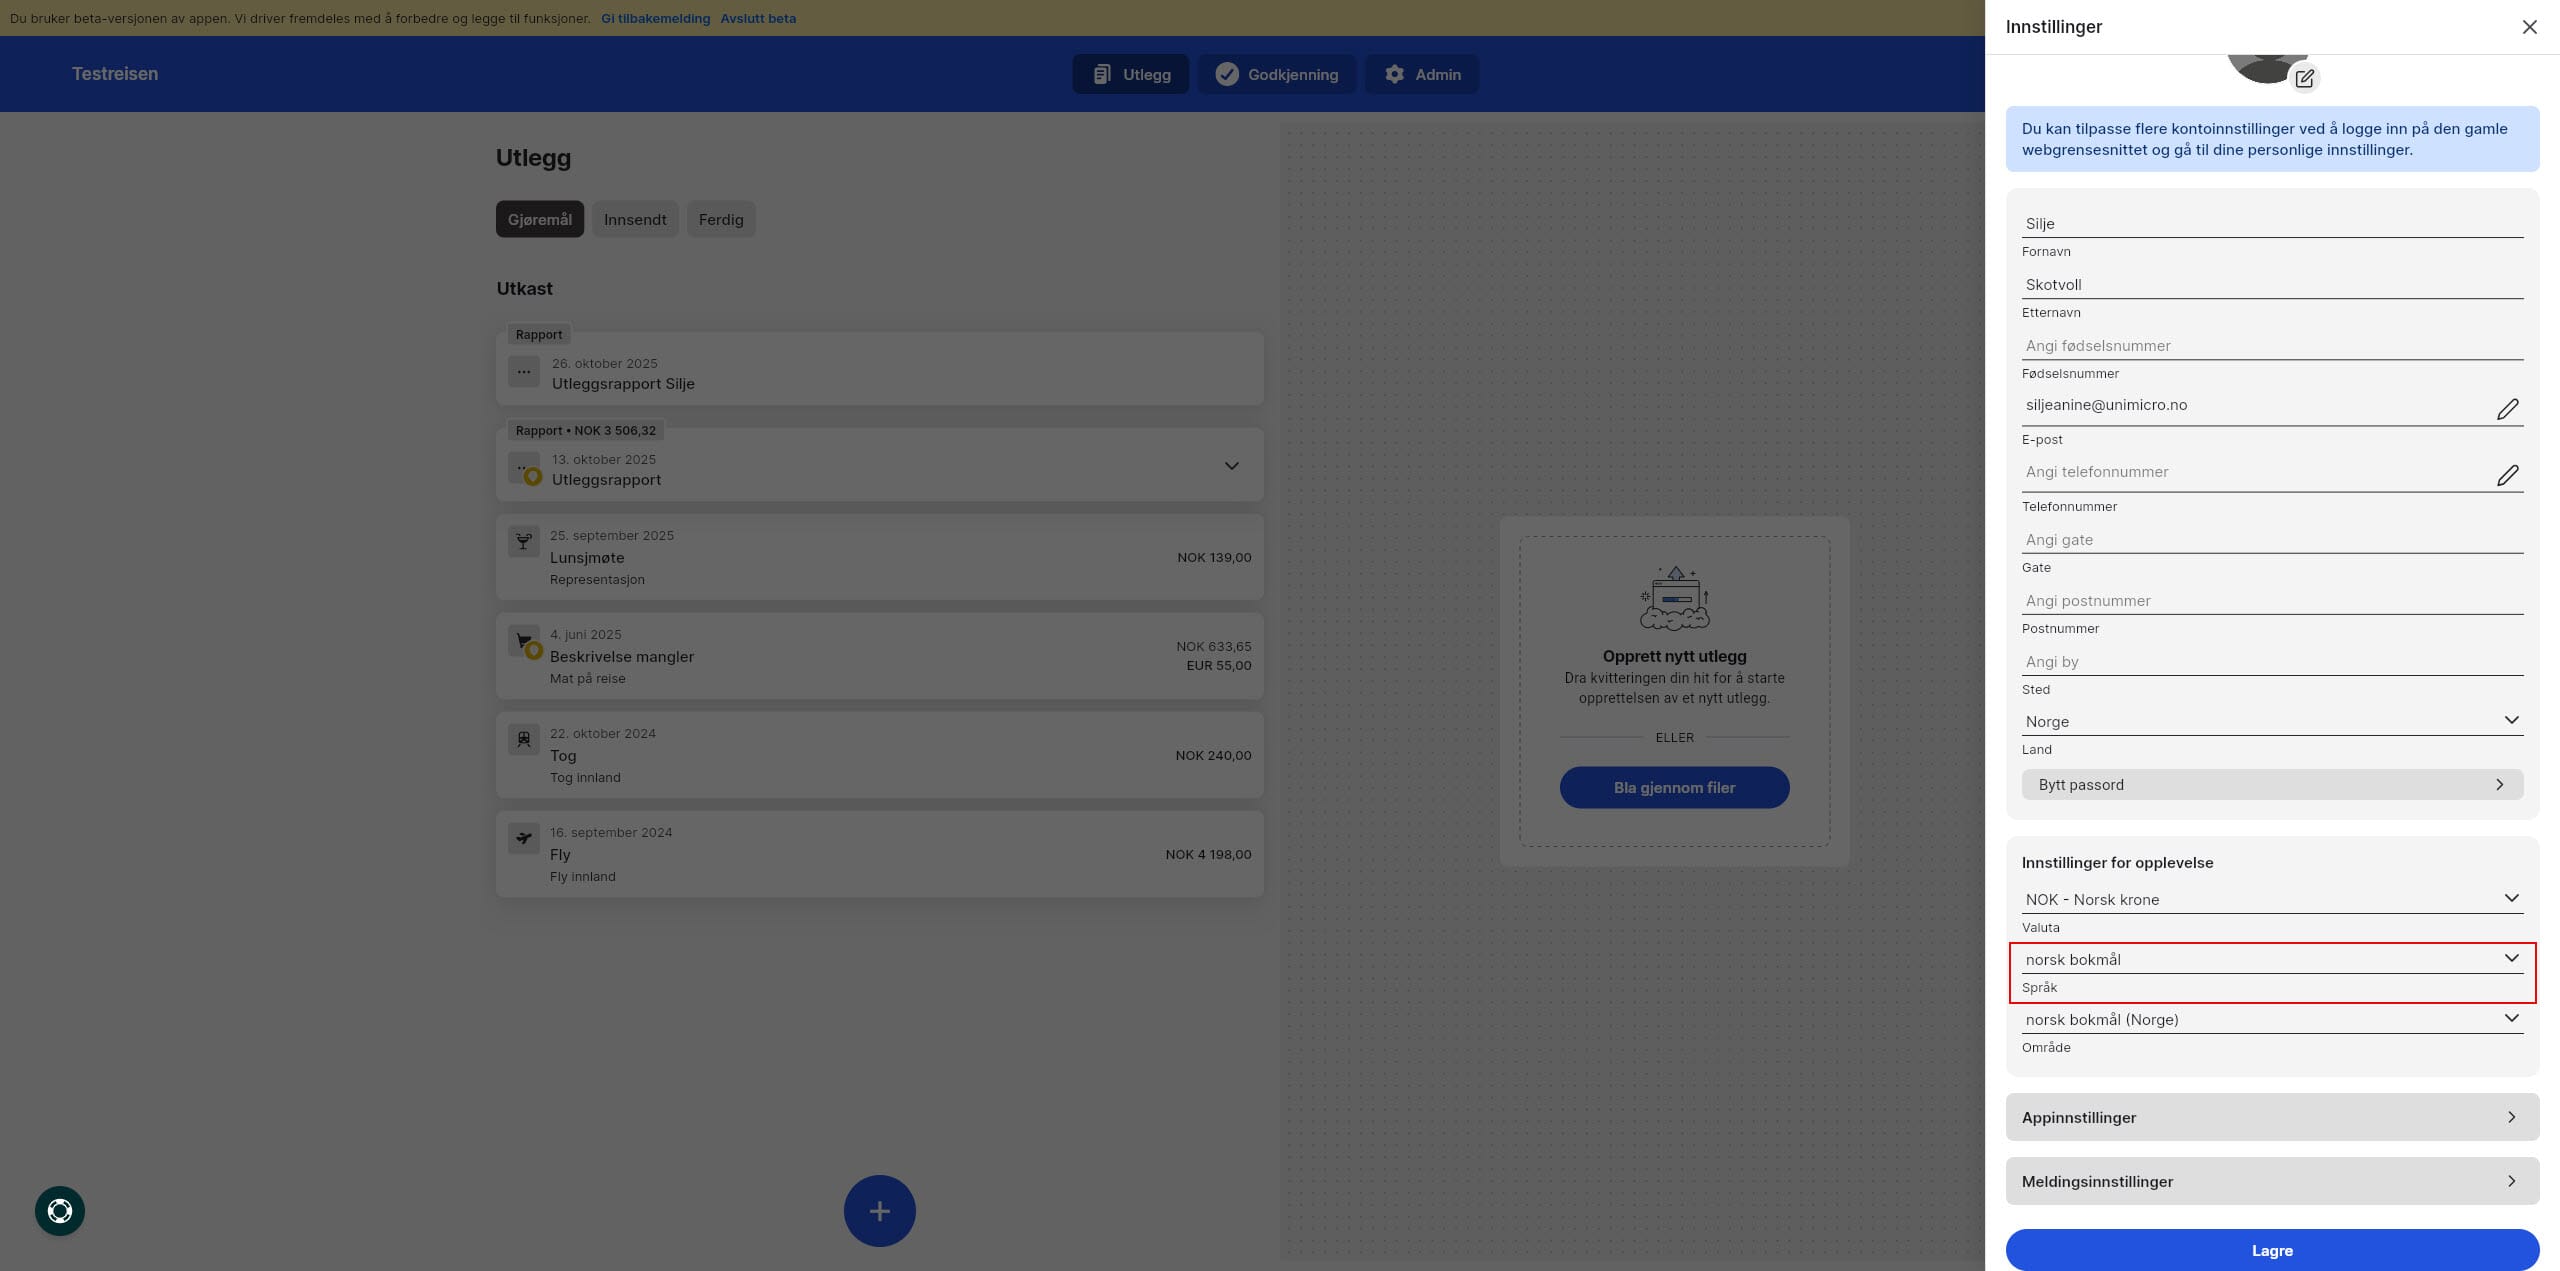Switch to the Innsendt tab

pyautogui.click(x=635, y=219)
